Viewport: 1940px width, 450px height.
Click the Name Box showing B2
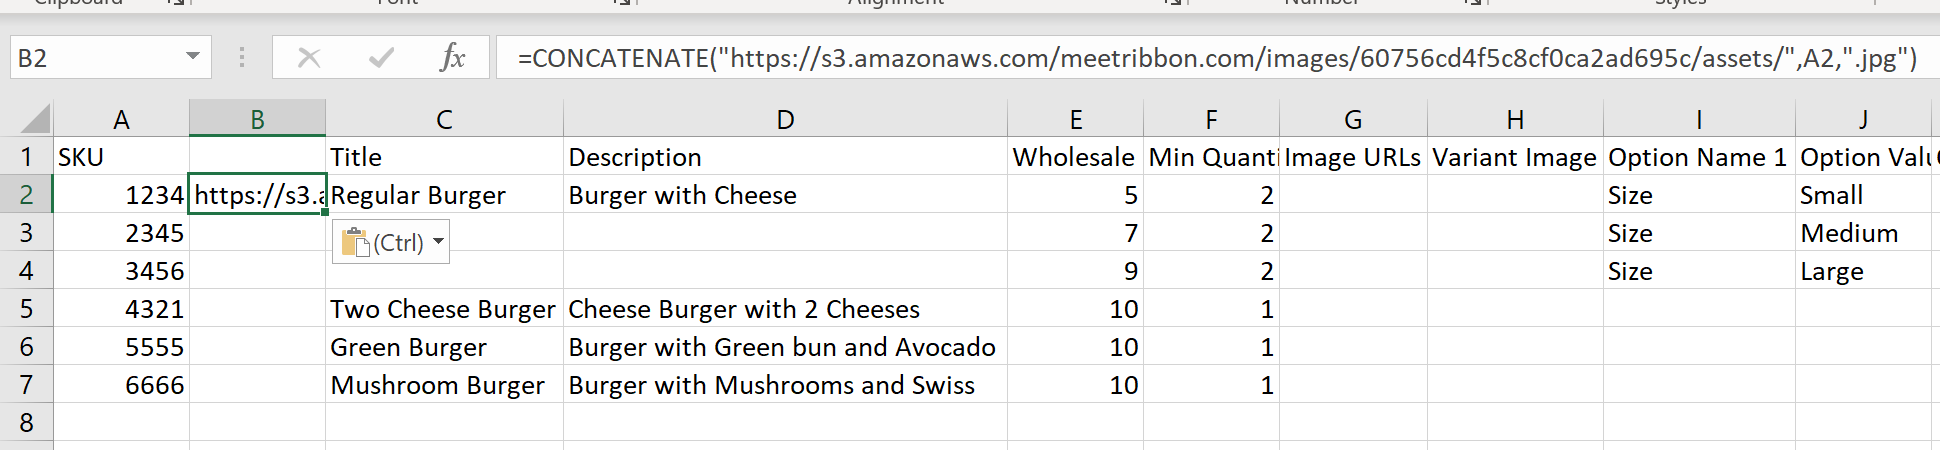[95, 58]
